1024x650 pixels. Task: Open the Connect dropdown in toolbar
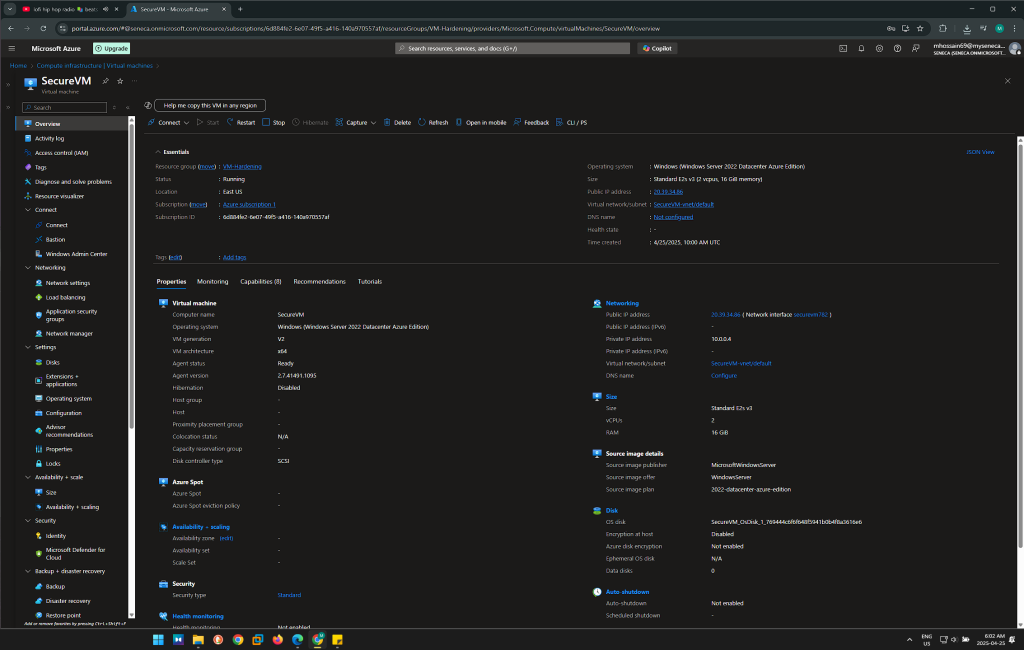pyautogui.click(x=168, y=122)
